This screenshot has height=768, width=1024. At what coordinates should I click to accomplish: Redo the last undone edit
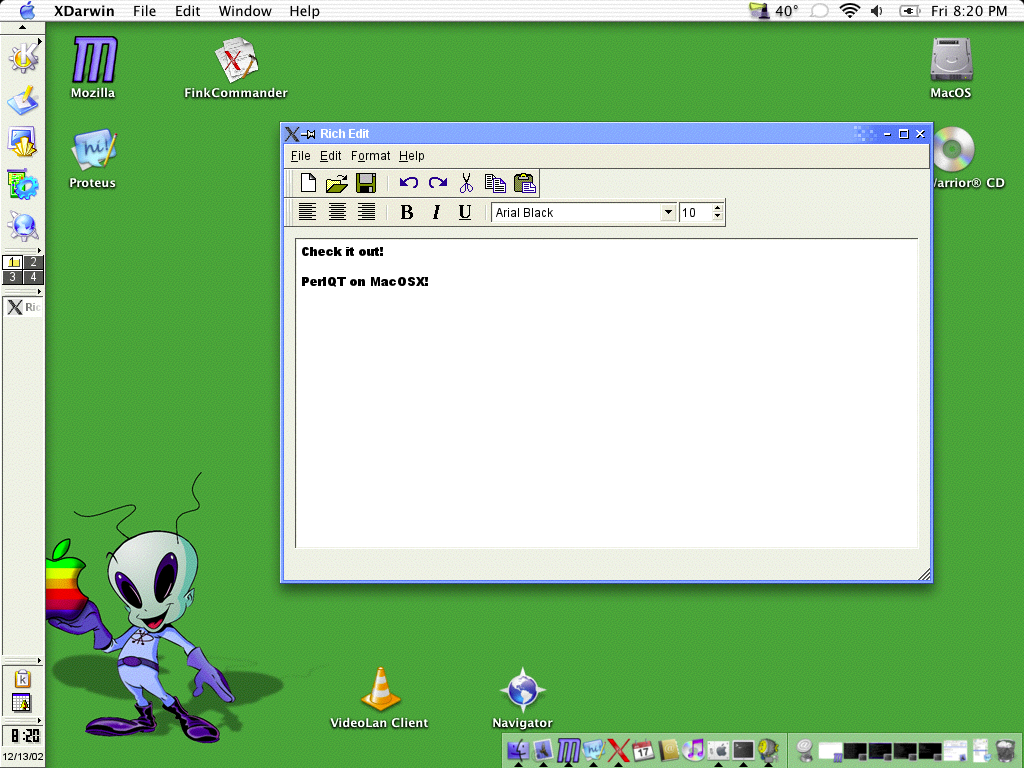coord(438,183)
